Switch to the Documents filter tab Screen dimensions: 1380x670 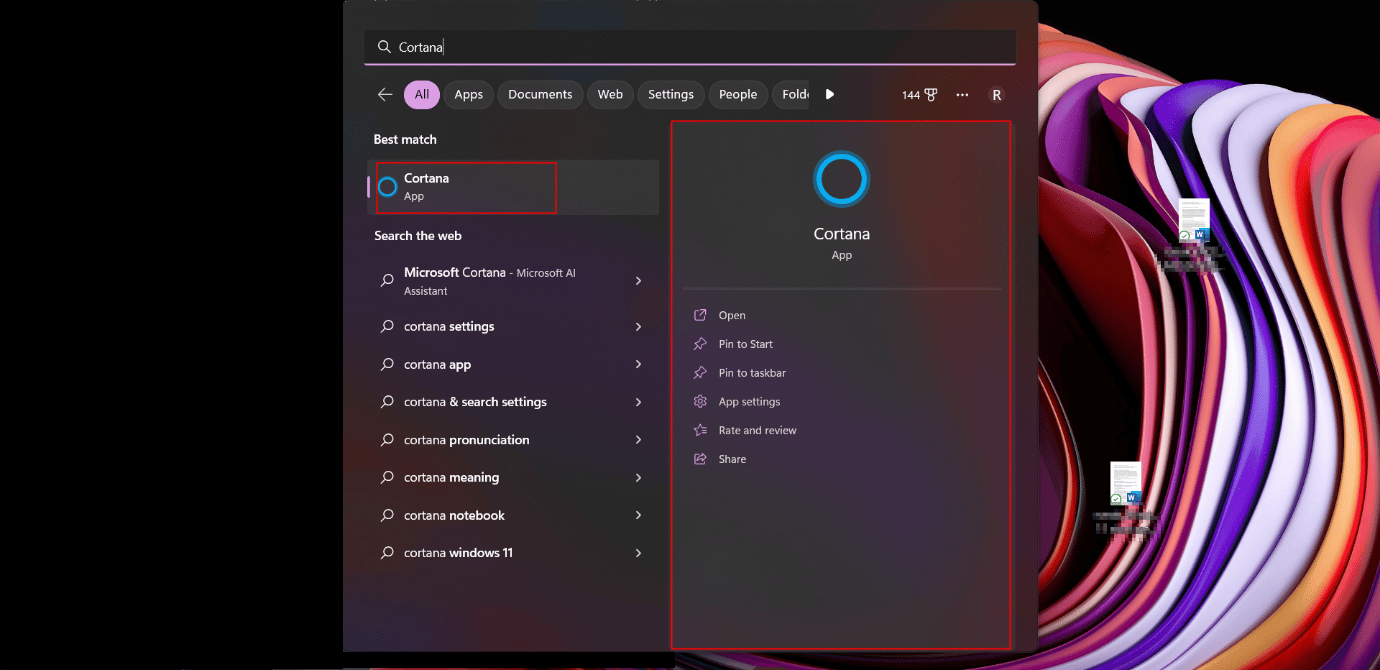pos(540,95)
